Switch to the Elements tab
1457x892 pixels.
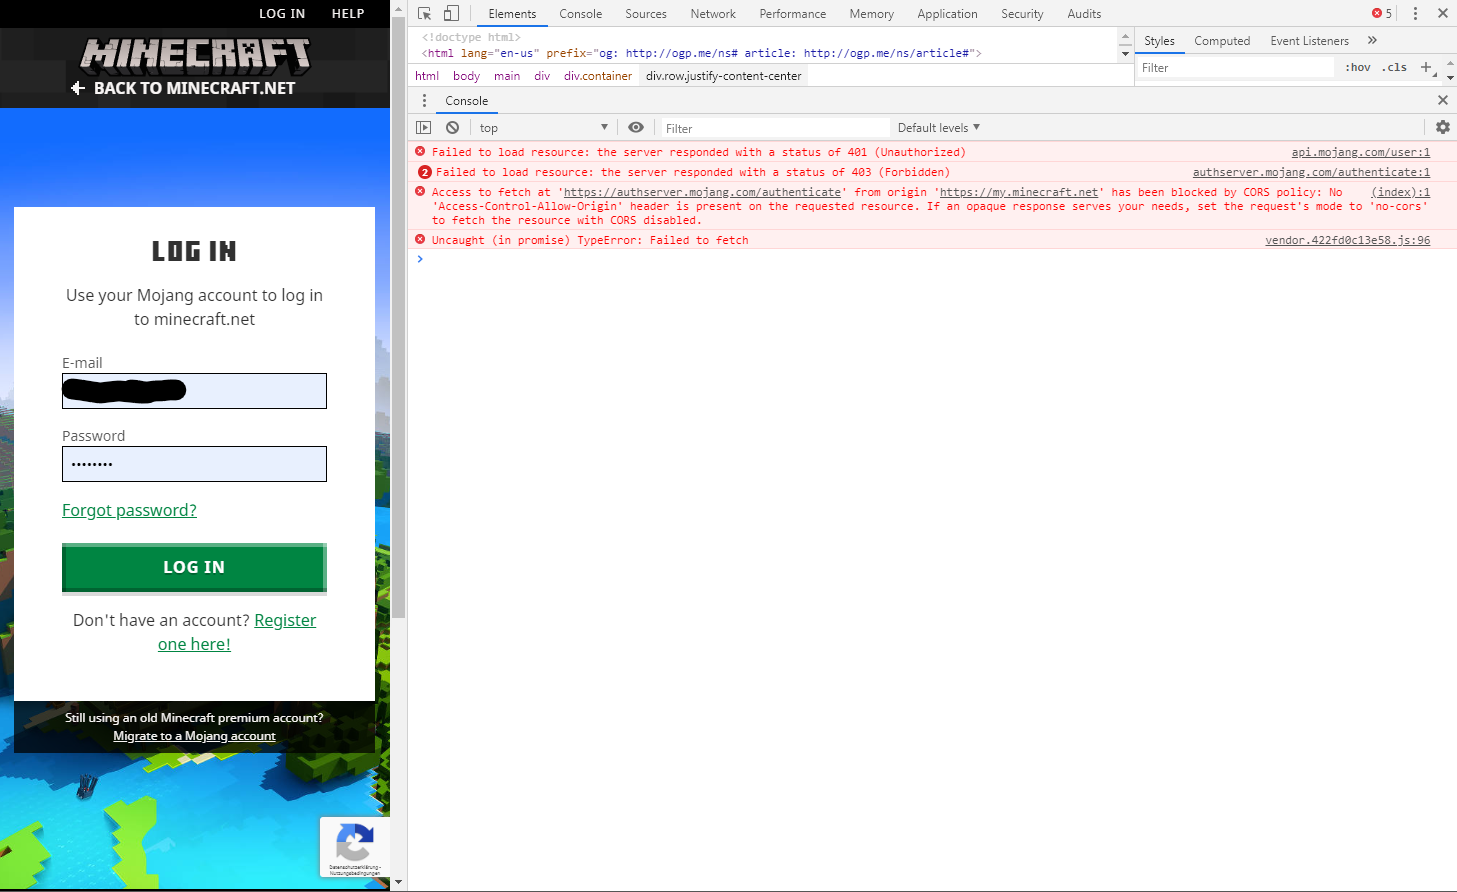coord(512,14)
